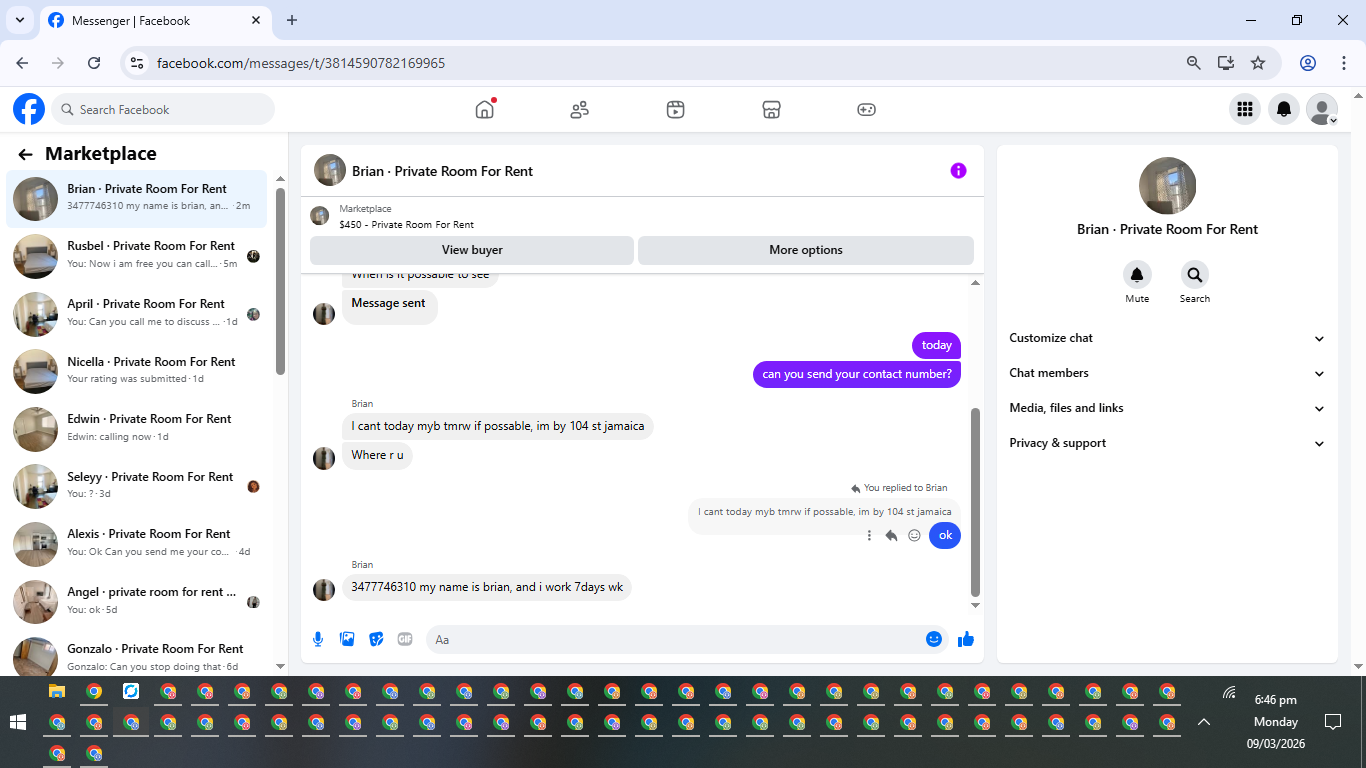Screen dimensions: 1366x768
Task: Click message '3477746310 my name is brian'
Action: click(487, 587)
